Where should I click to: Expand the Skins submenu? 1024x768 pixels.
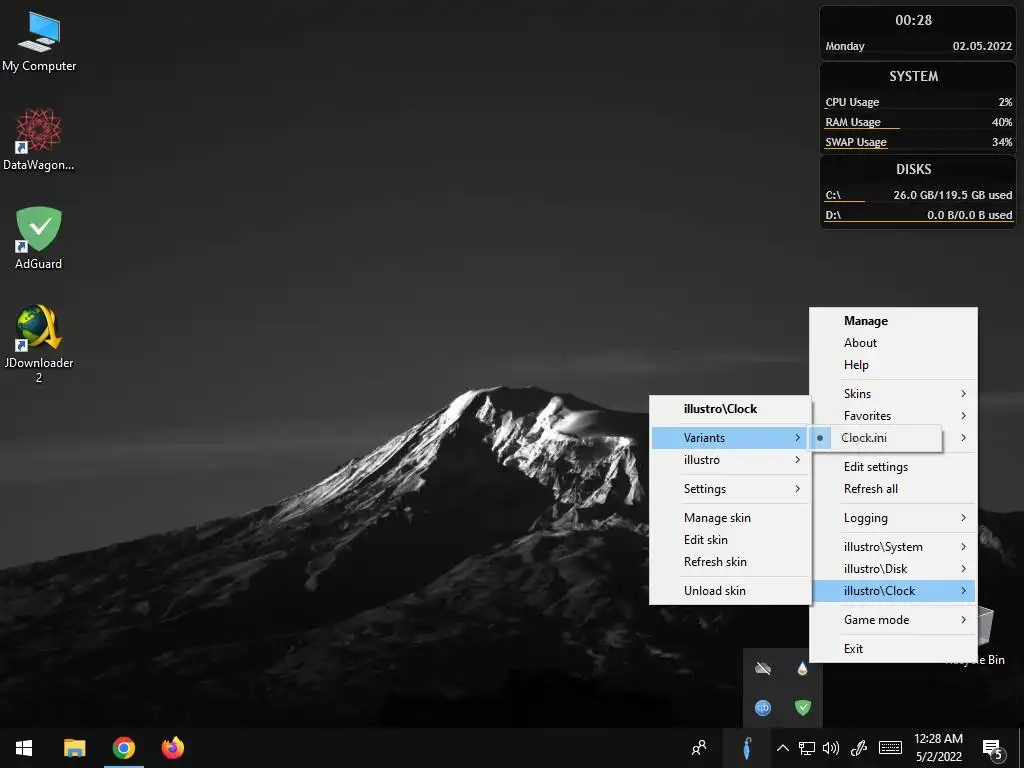[893, 394]
